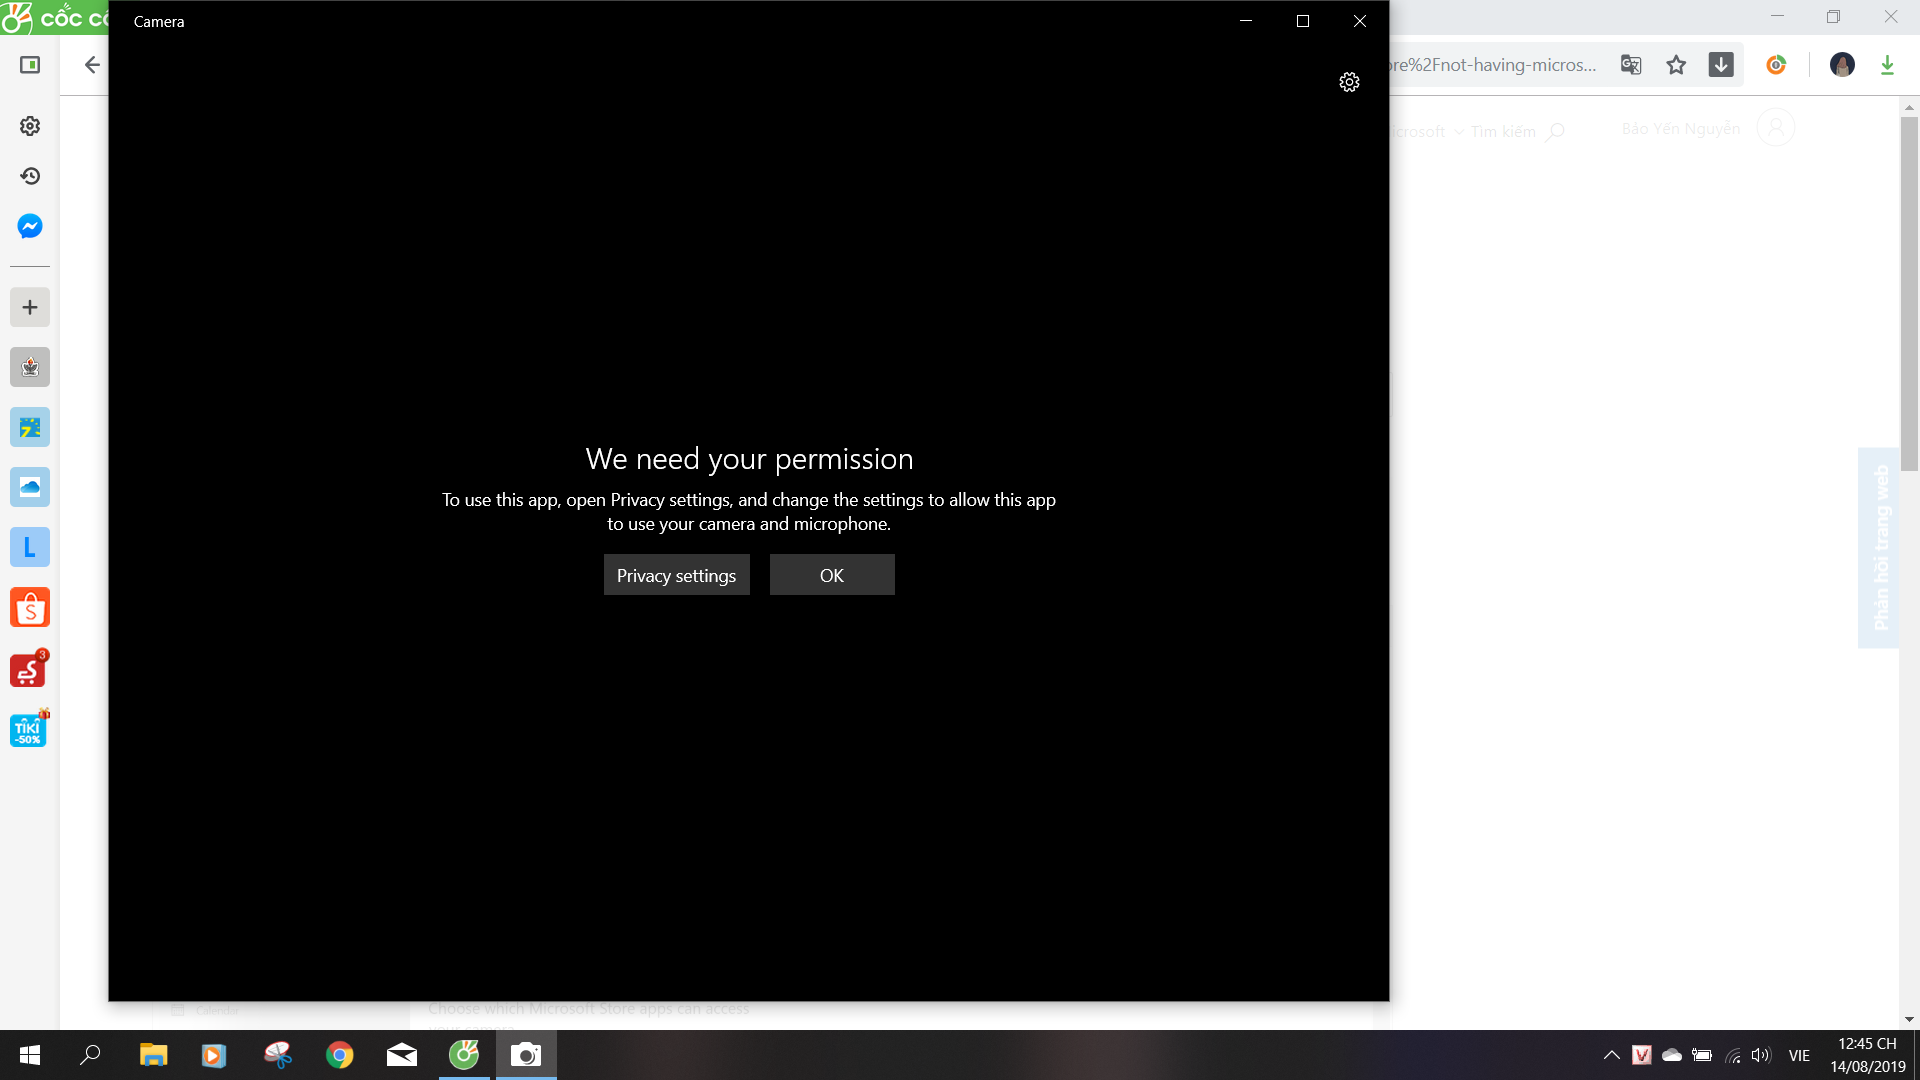Image resolution: width=1920 pixels, height=1080 pixels.
Task: Add new sidebar shortcut with plus
Action: (30, 307)
